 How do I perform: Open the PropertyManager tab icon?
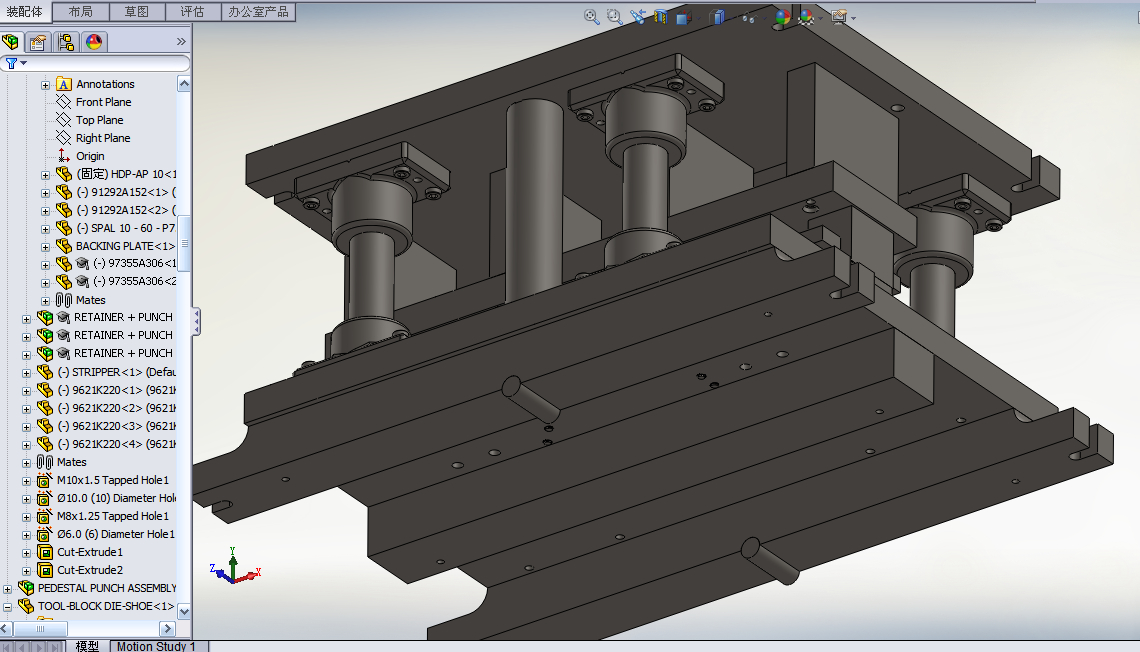pyautogui.click(x=39, y=42)
